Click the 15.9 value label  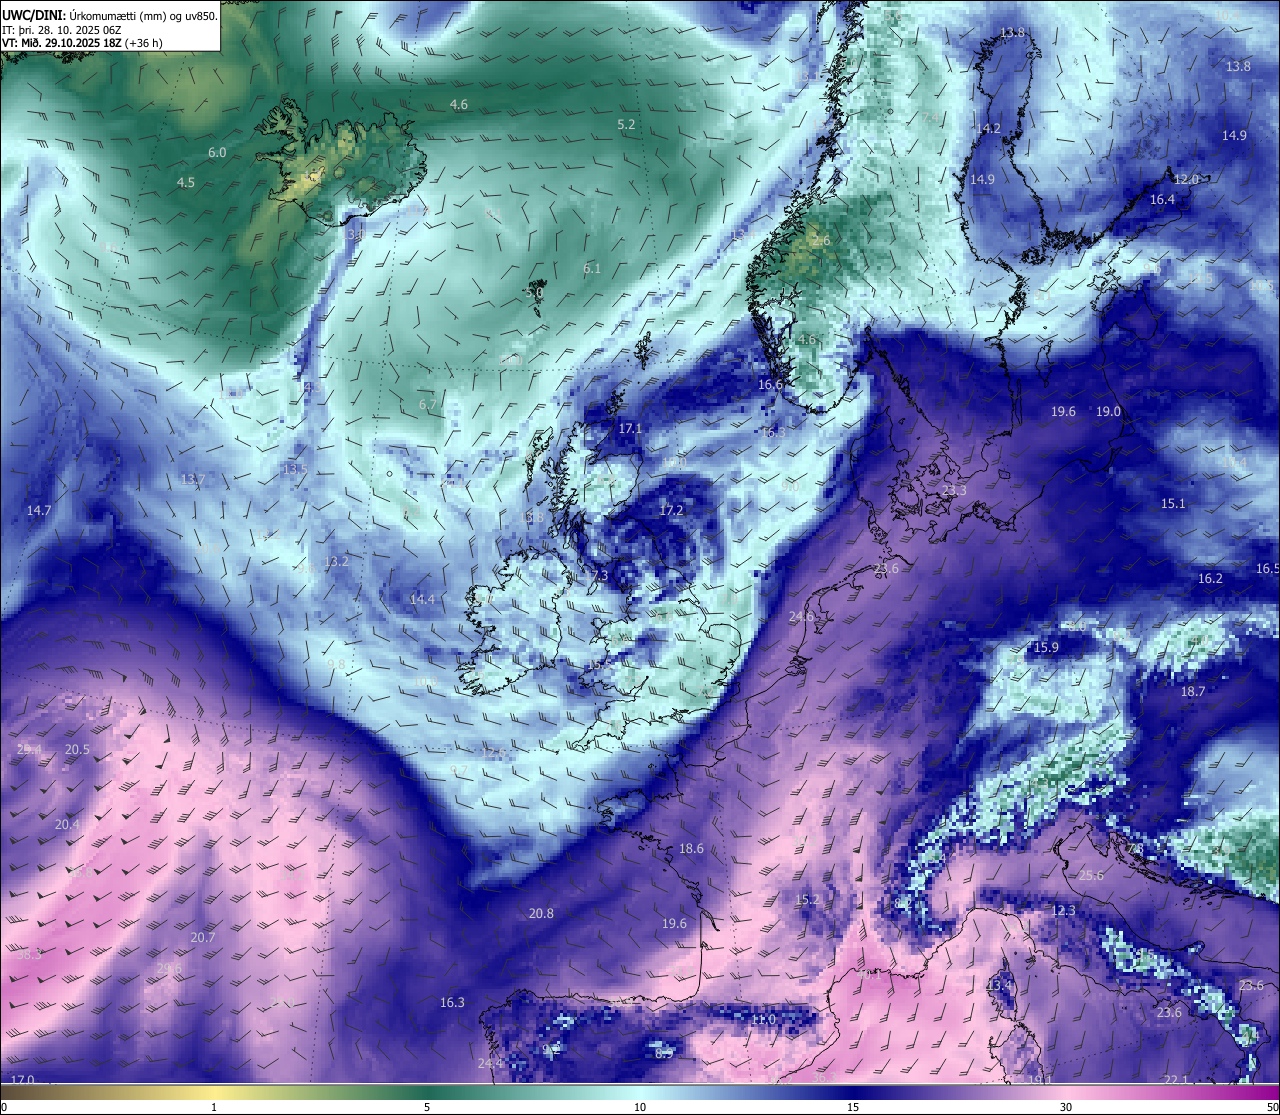[x=1046, y=648]
